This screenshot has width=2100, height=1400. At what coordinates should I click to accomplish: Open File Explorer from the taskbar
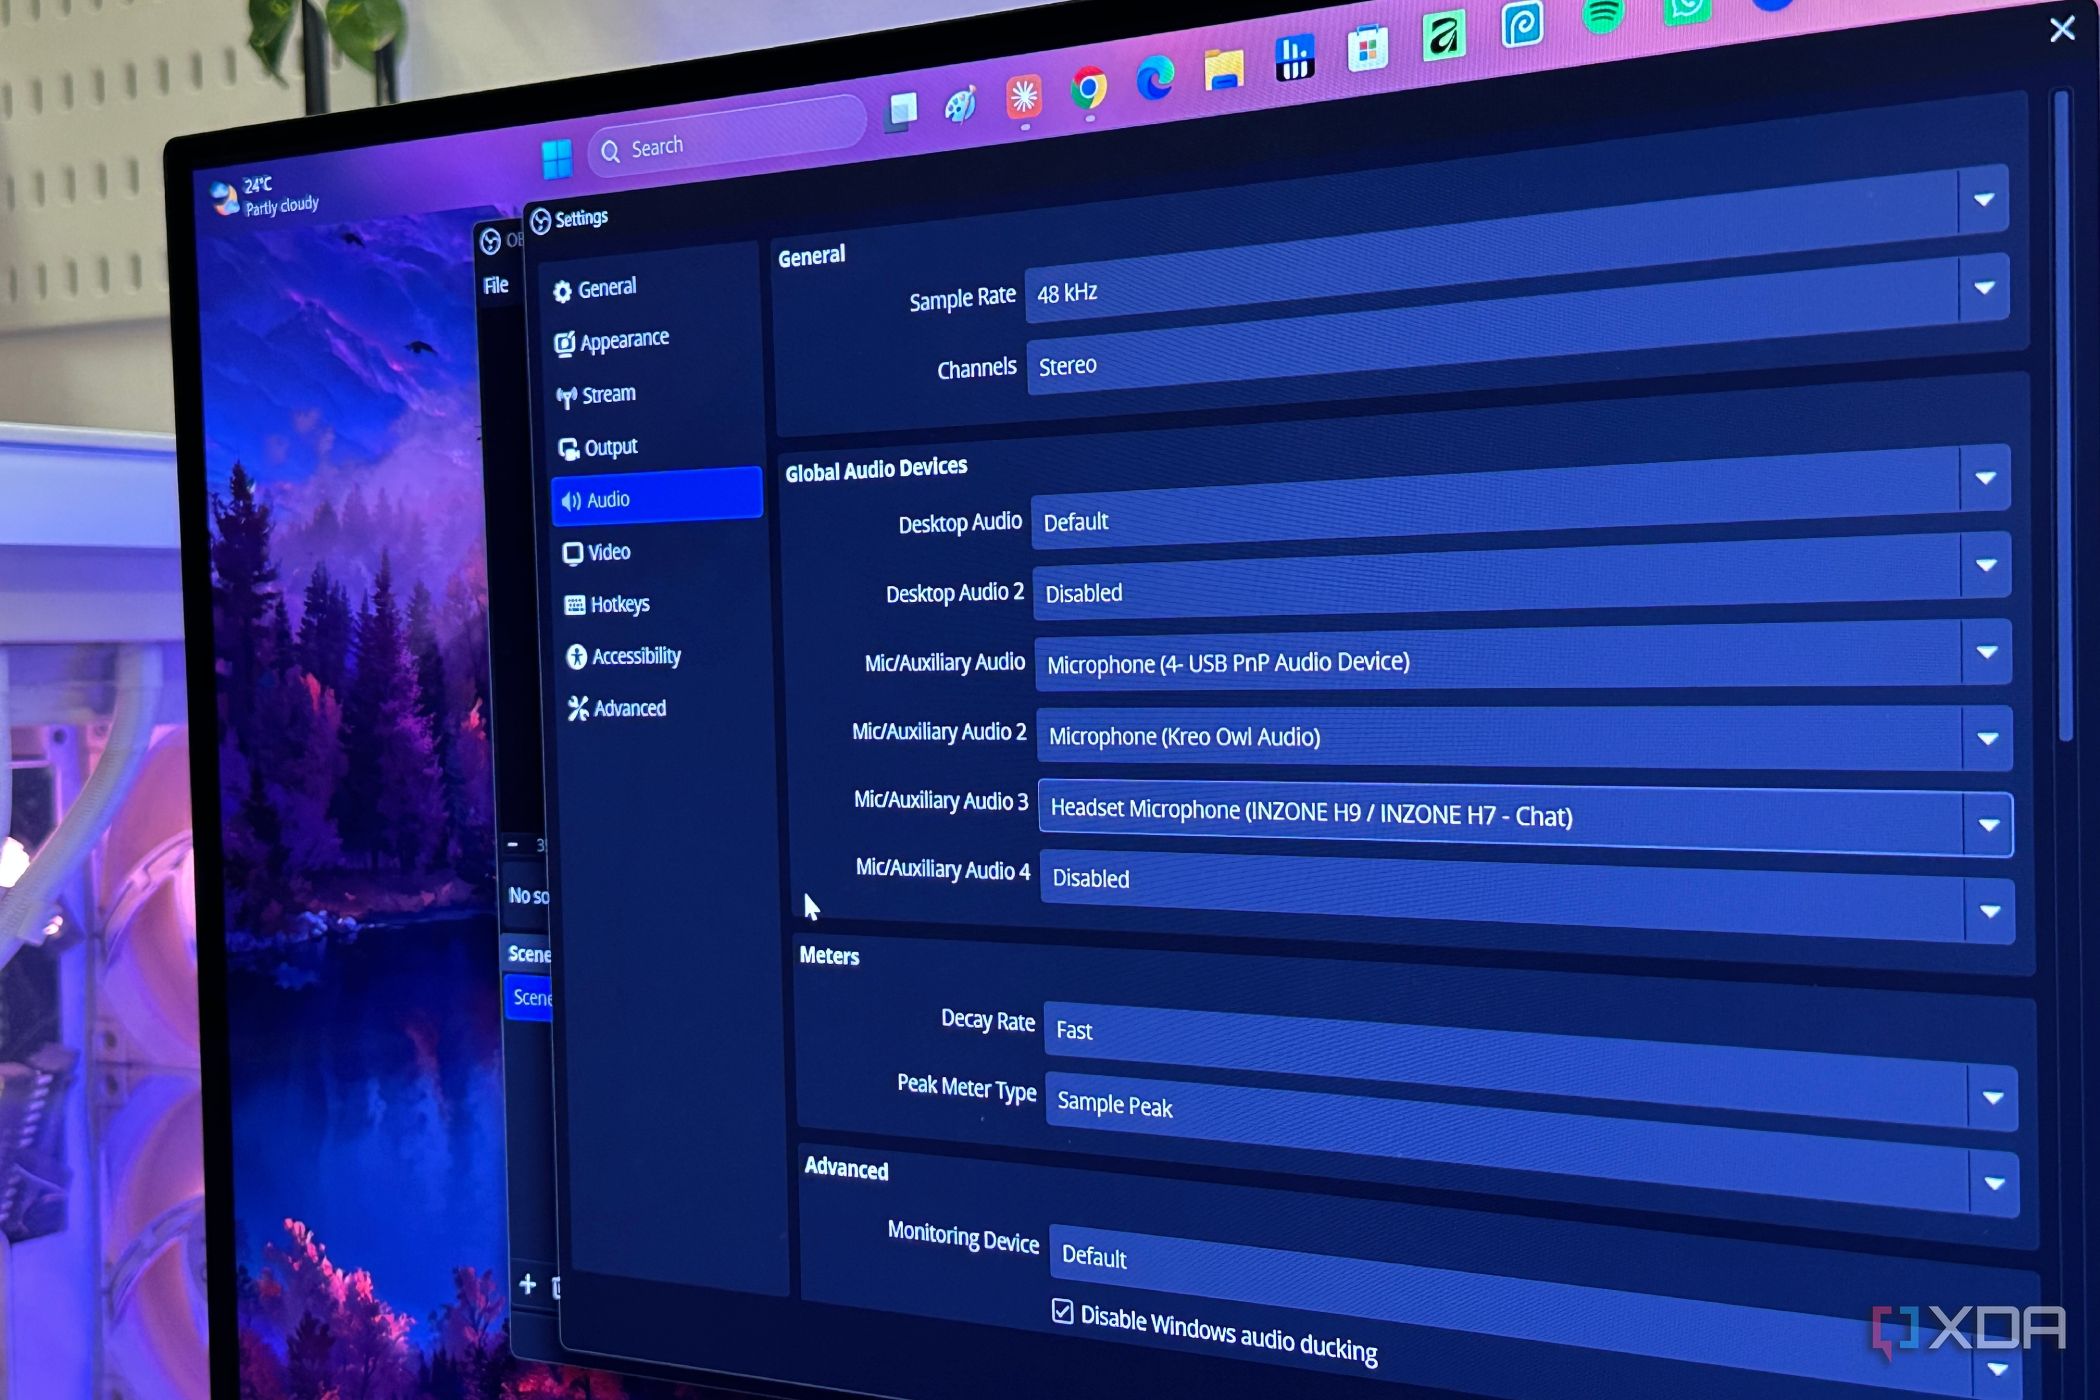[1224, 68]
